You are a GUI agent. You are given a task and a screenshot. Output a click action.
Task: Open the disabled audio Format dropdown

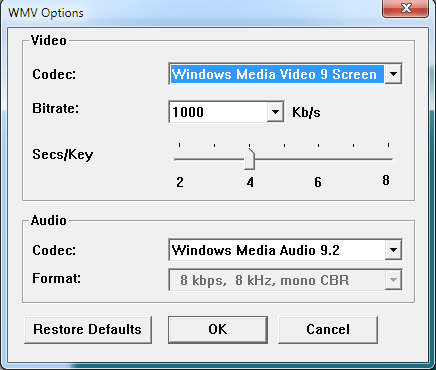coord(393,280)
